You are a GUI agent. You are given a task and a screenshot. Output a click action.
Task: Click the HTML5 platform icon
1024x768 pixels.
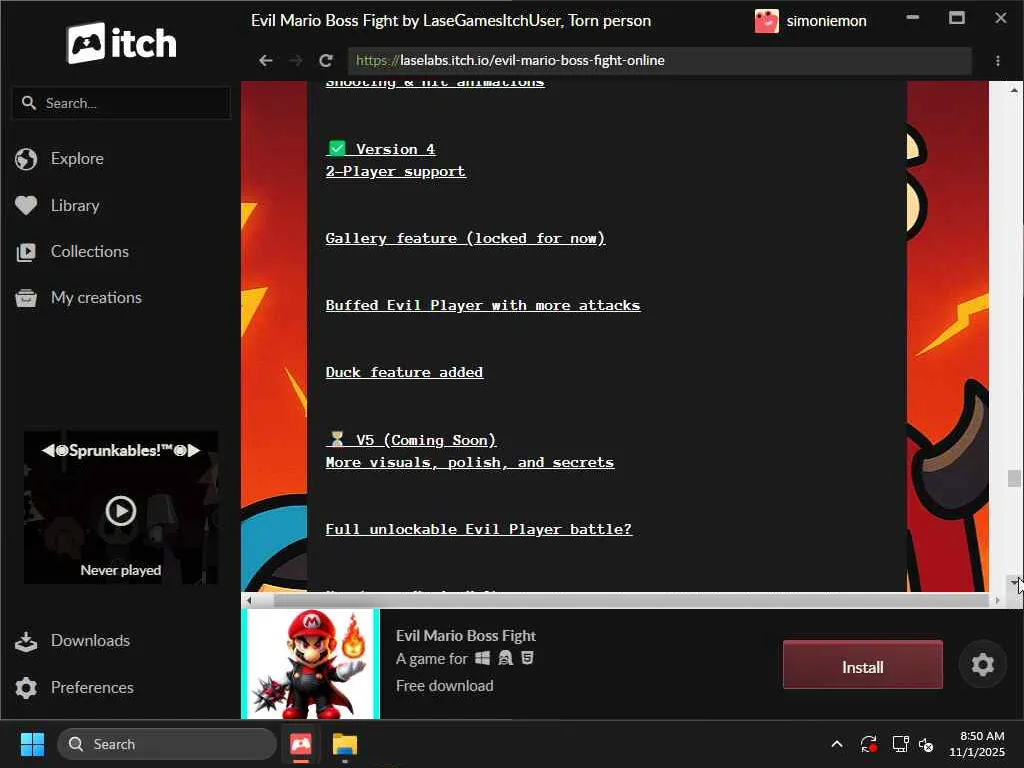pyautogui.click(x=528, y=658)
